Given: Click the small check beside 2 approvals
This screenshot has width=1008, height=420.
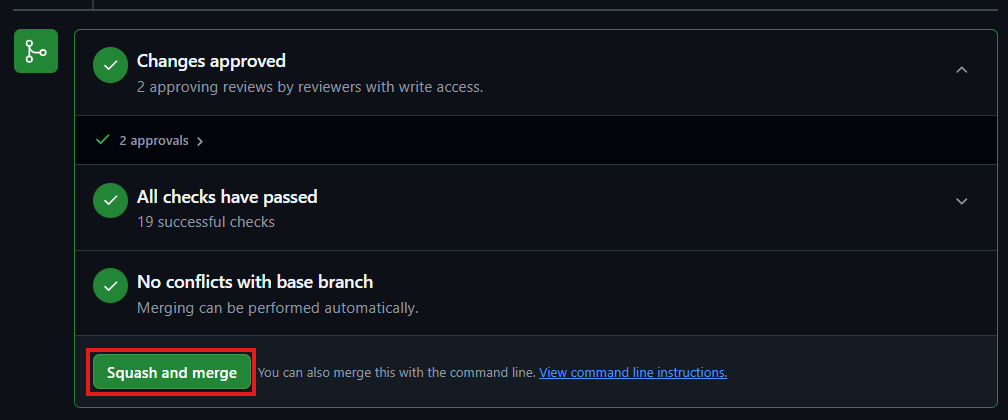Looking at the screenshot, I should (x=102, y=140).
